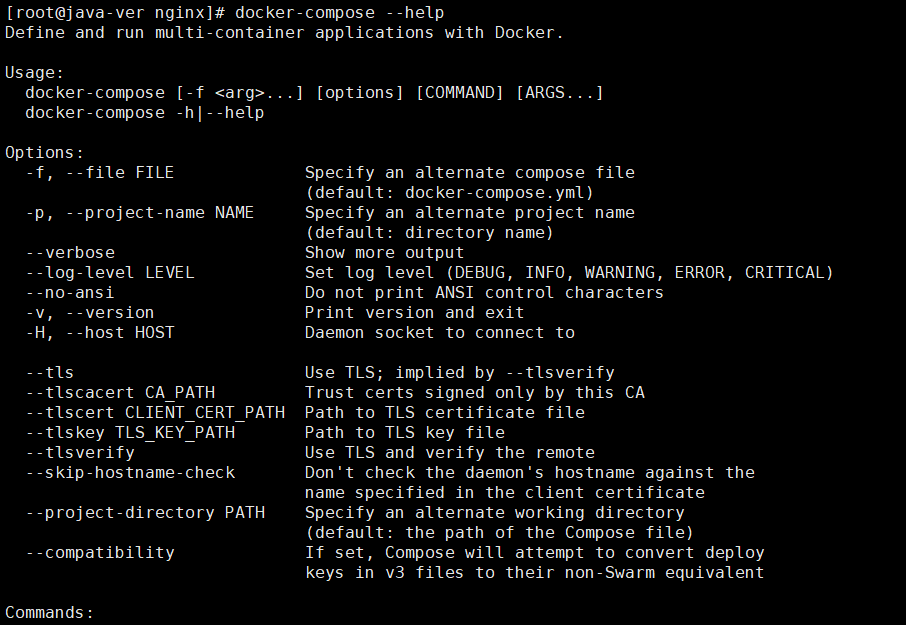Click the "--no-ansi" option text
Screen dimensions: 906x625
pos(69,292)
